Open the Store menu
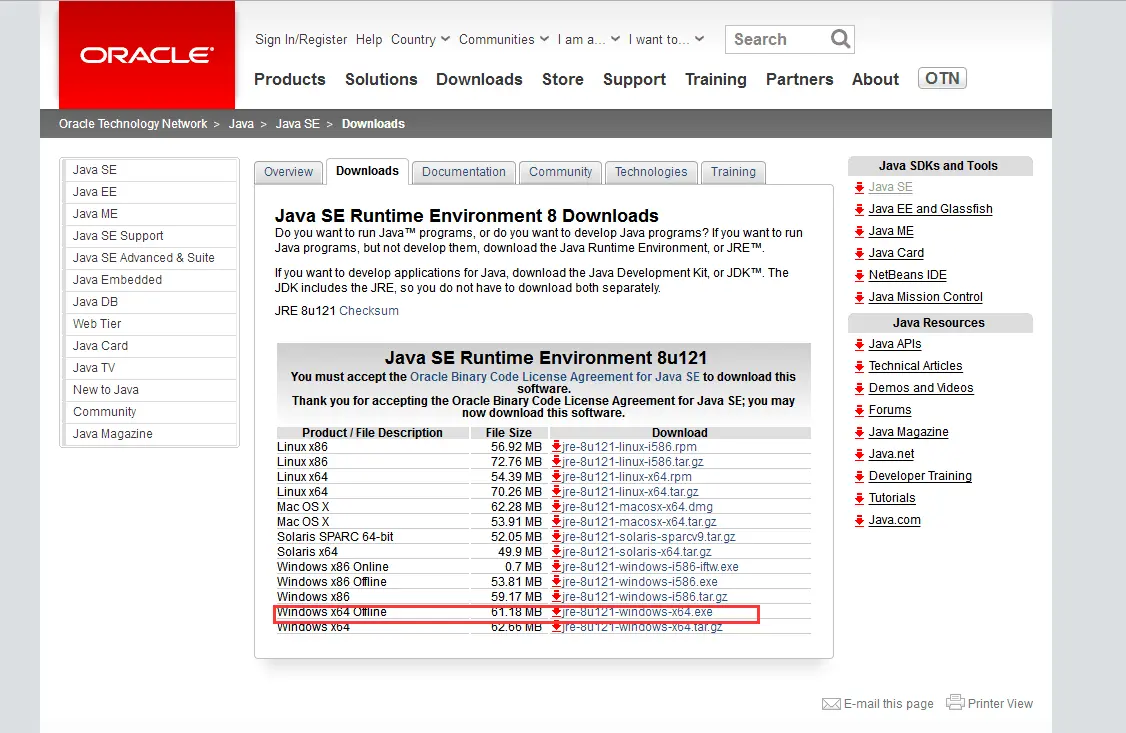This screenshot has height=733, width=1126. (562, 79)
